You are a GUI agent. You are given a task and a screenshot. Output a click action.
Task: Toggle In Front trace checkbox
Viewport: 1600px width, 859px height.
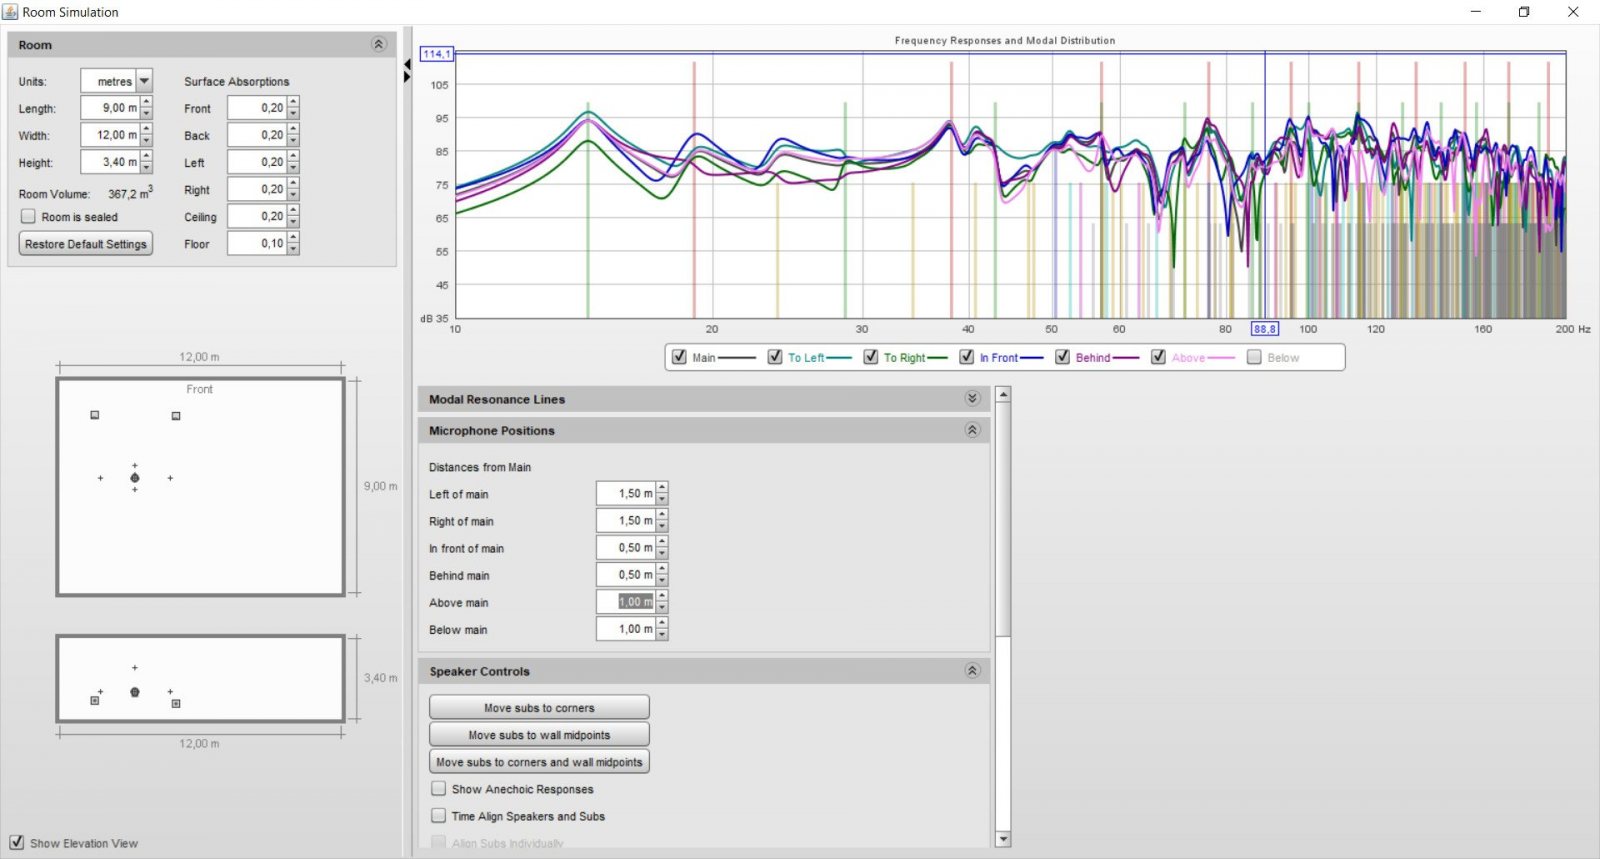(967, 357)
